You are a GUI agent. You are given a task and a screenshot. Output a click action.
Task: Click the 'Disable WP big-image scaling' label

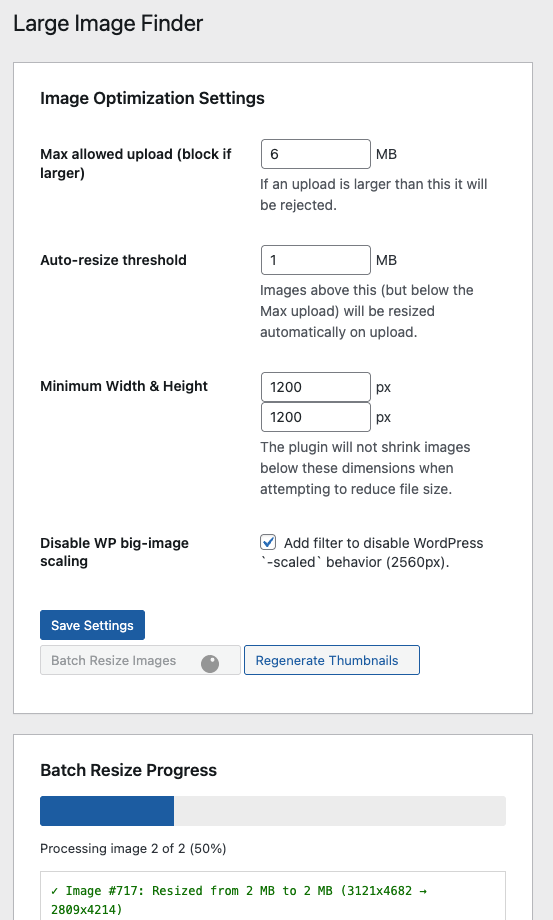click(x=114, y=552)
